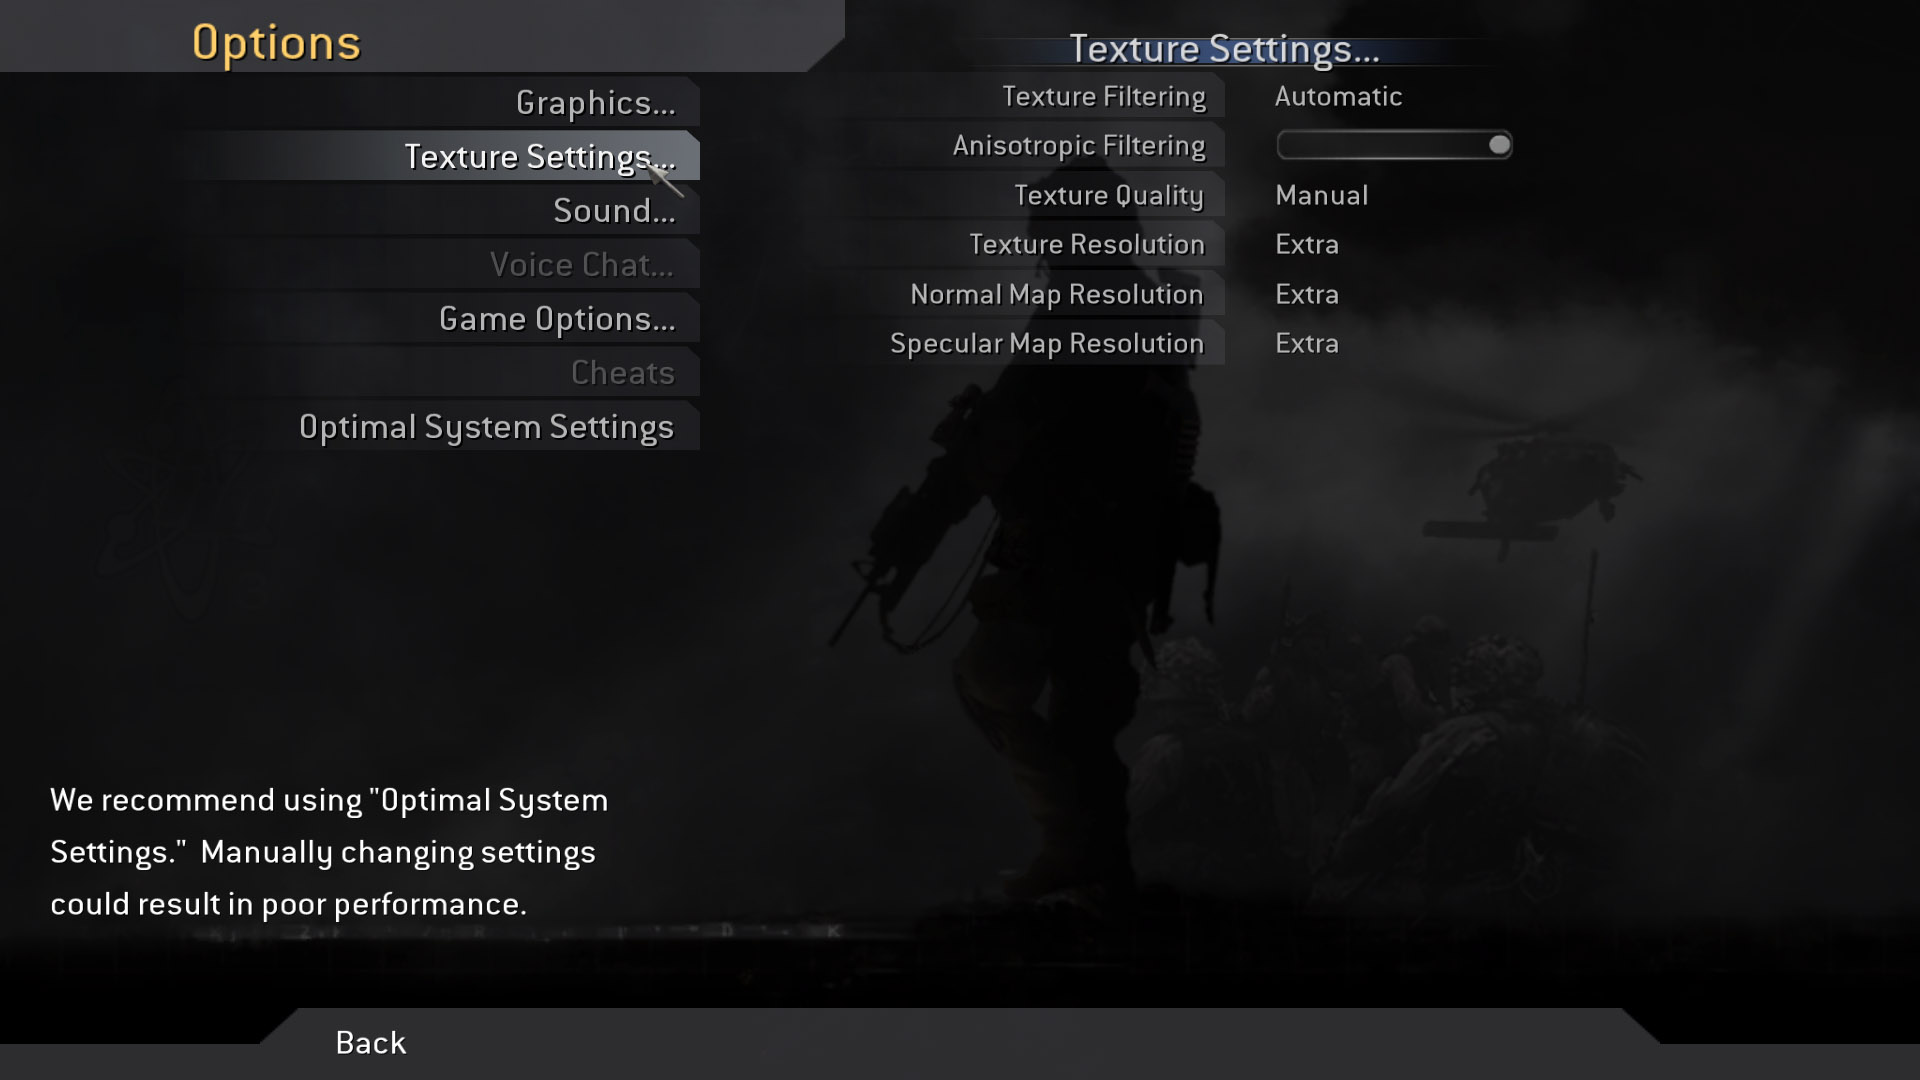Image resolution: width=1920 pixels, height=1080 pixels.
Task: Open the Sound options menu
Action: pos(614,211)
